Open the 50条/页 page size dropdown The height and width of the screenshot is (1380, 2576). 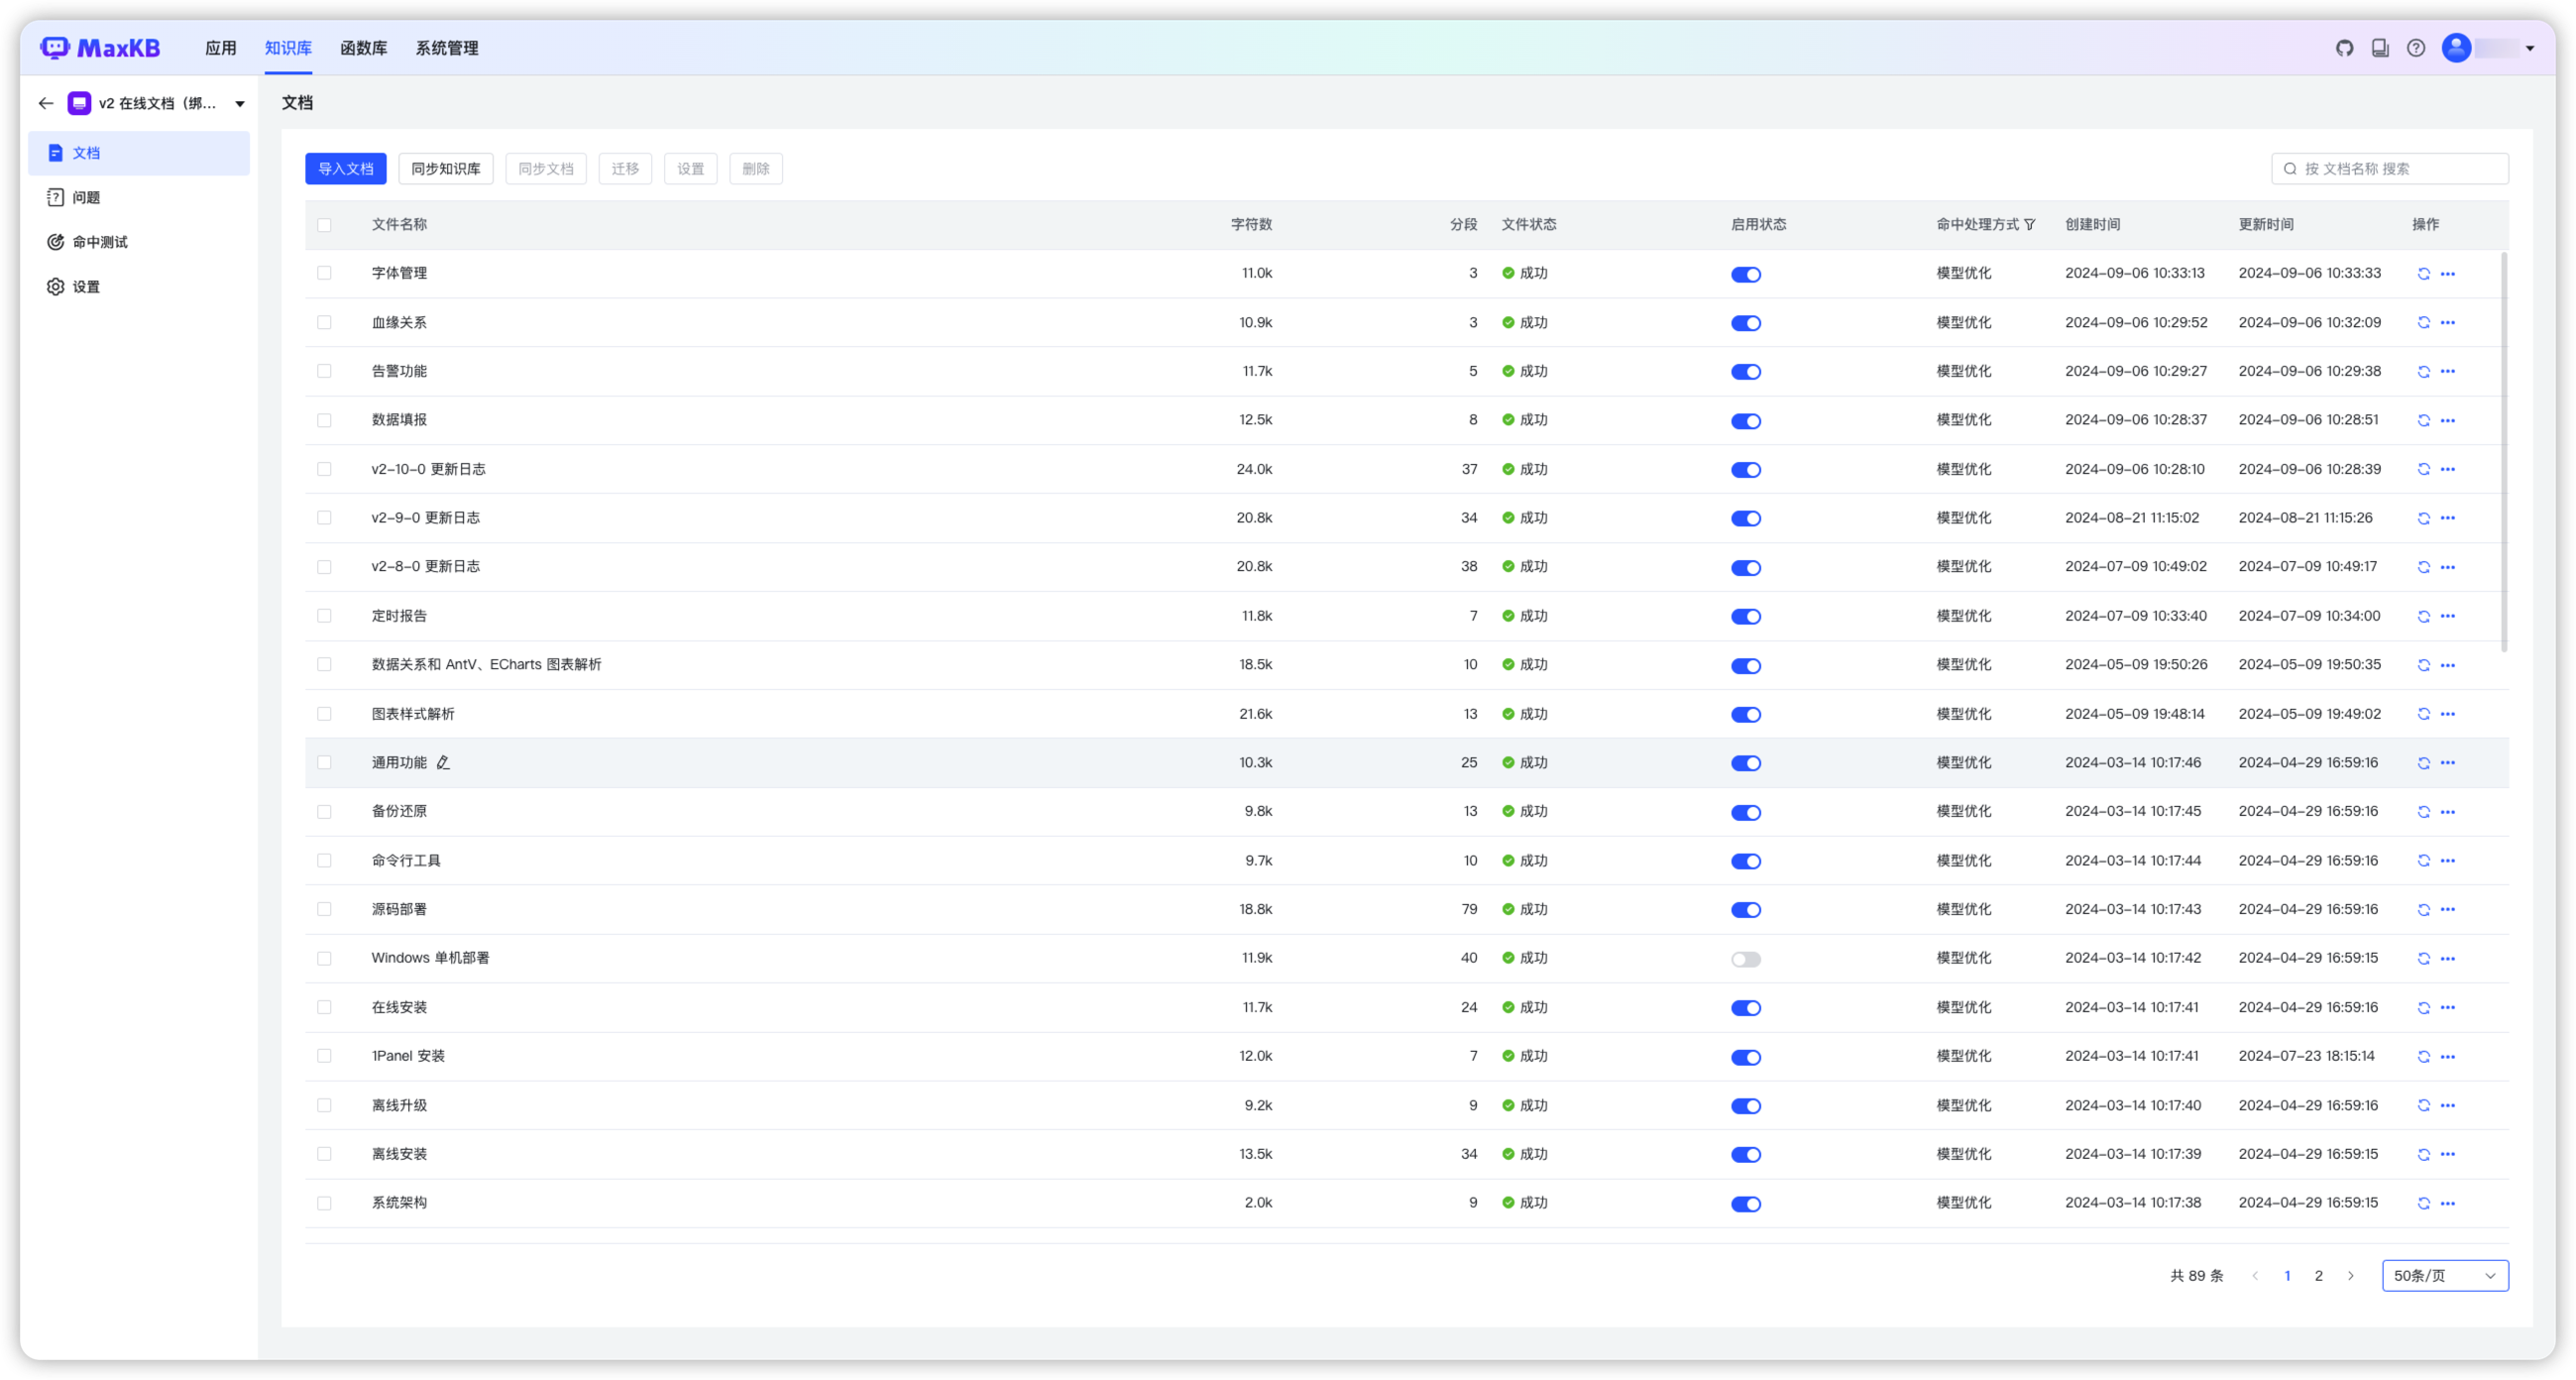tap(2444, 1276)
